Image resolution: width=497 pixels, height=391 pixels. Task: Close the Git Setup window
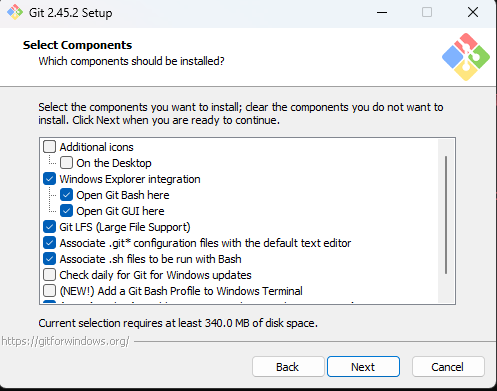[473, 13]
